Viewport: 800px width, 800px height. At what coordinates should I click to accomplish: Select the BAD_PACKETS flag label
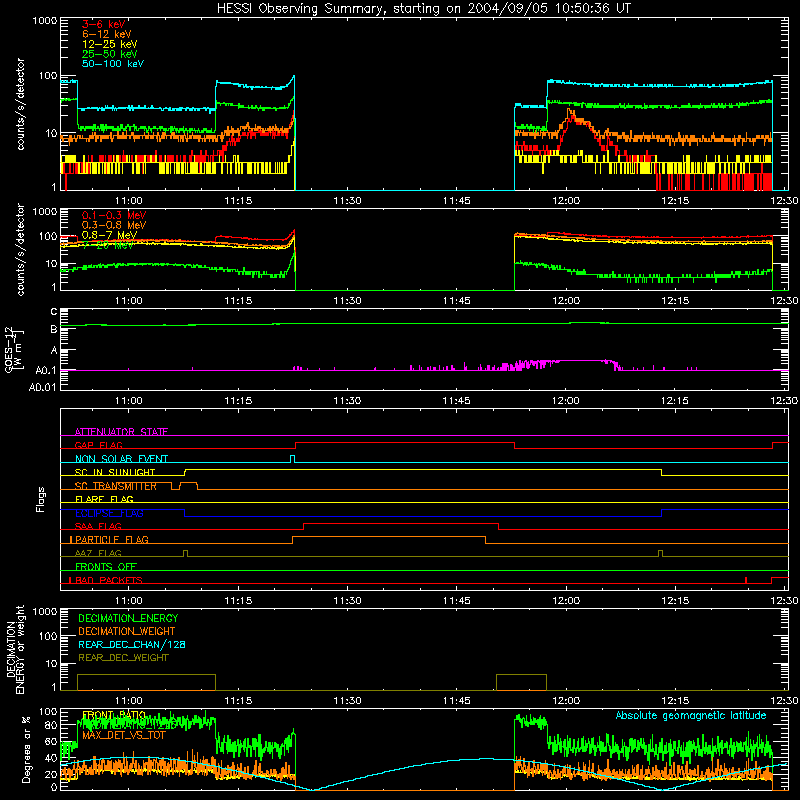[x=109, y=580]
